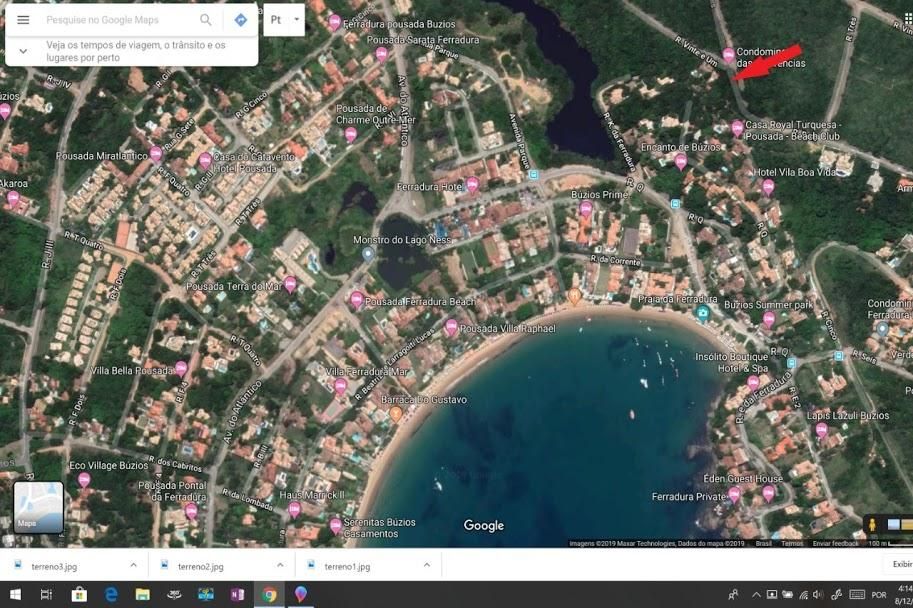Click the Condomínio pin beside R. Vinte e Um

pyautogui.click(x=728, y=55)
